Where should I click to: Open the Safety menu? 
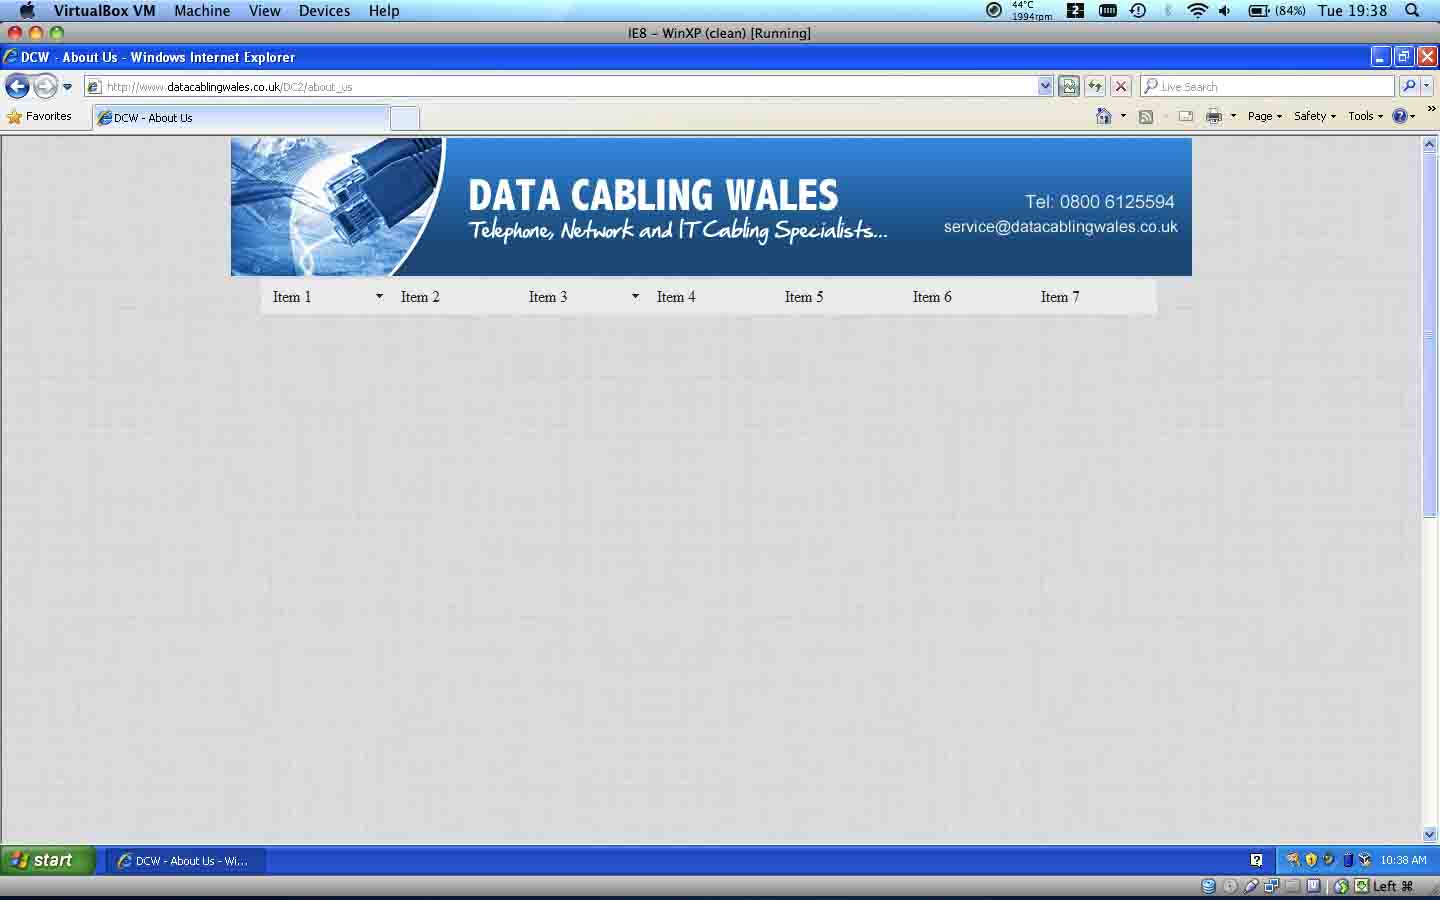pyautogui.click(x=1314, y=116)
